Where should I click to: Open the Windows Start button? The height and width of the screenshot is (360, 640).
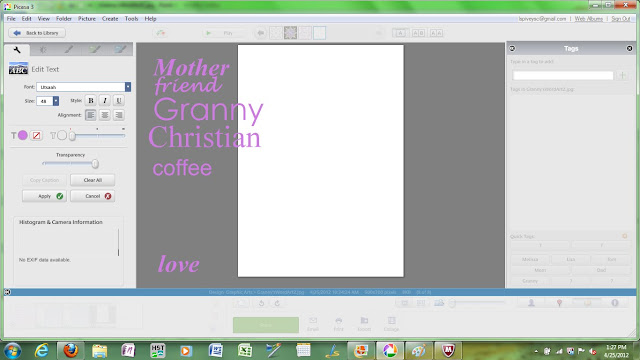click(x=12, y=351)
